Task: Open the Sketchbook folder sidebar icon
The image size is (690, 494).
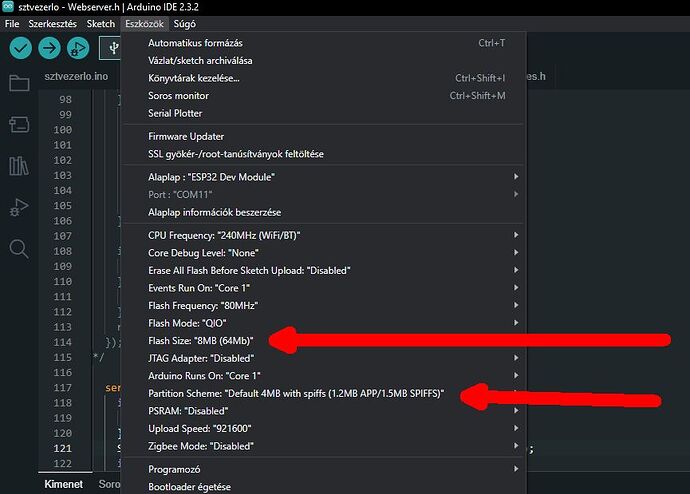Action: [19, 83]
